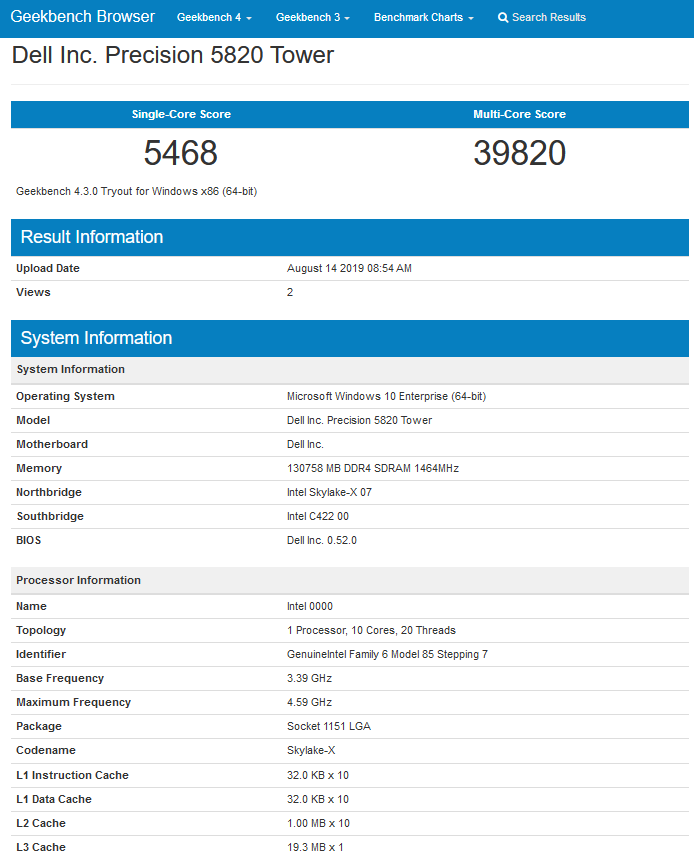This screenshot has height=865, width=694.
Task: Click the Northbridge value Intel Skylake-X 07
Action: click(x=329, y=492)
